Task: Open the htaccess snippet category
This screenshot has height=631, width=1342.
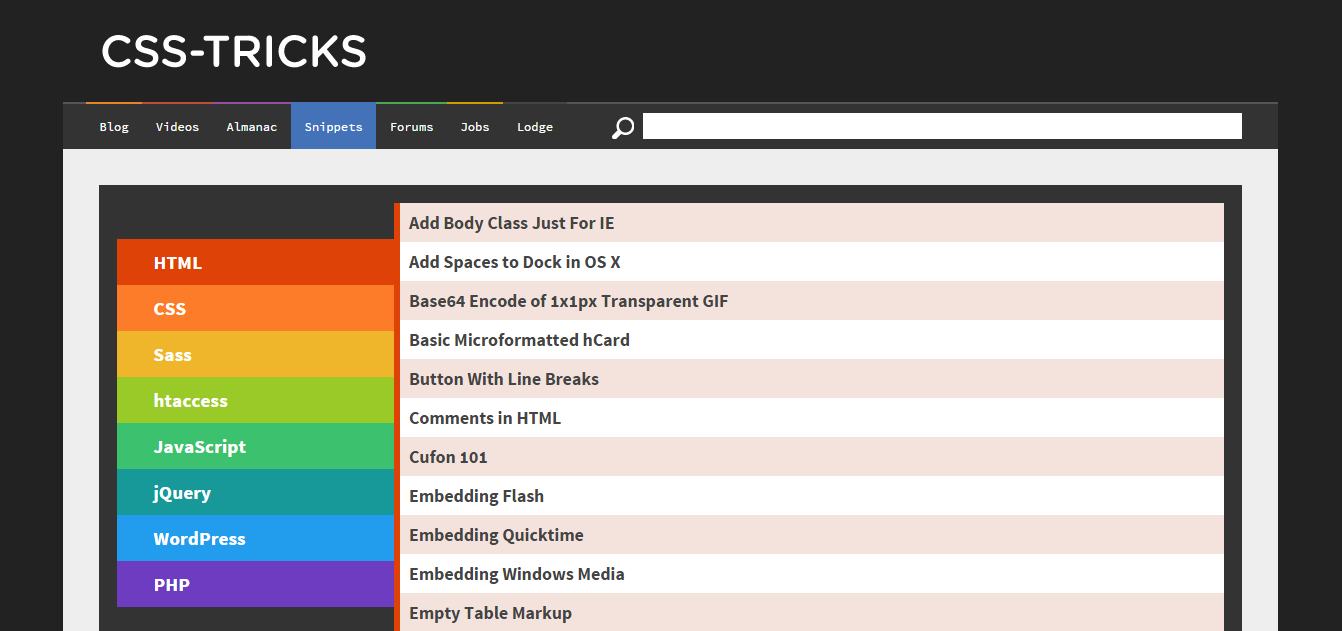Action: tap(255, 400)
